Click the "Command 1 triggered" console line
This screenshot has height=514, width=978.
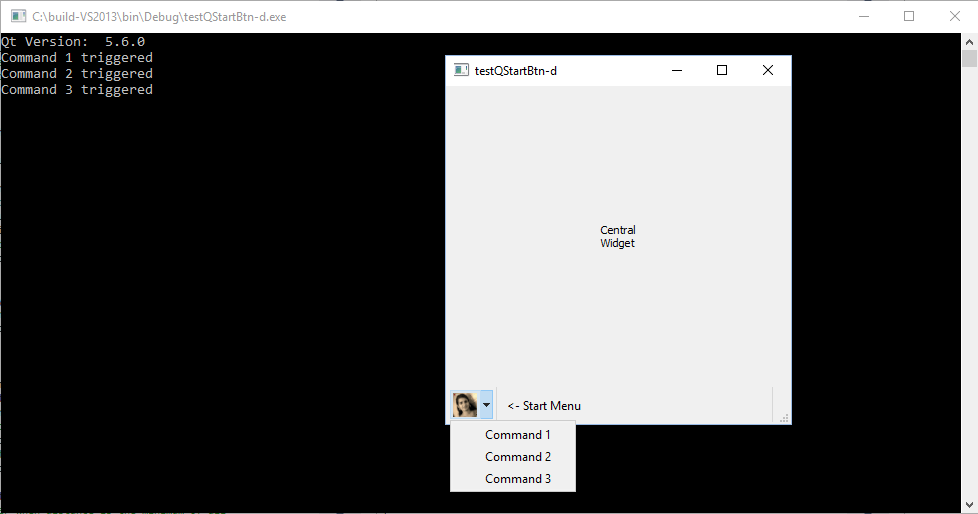pyautogui.click(x=77, y=57)
